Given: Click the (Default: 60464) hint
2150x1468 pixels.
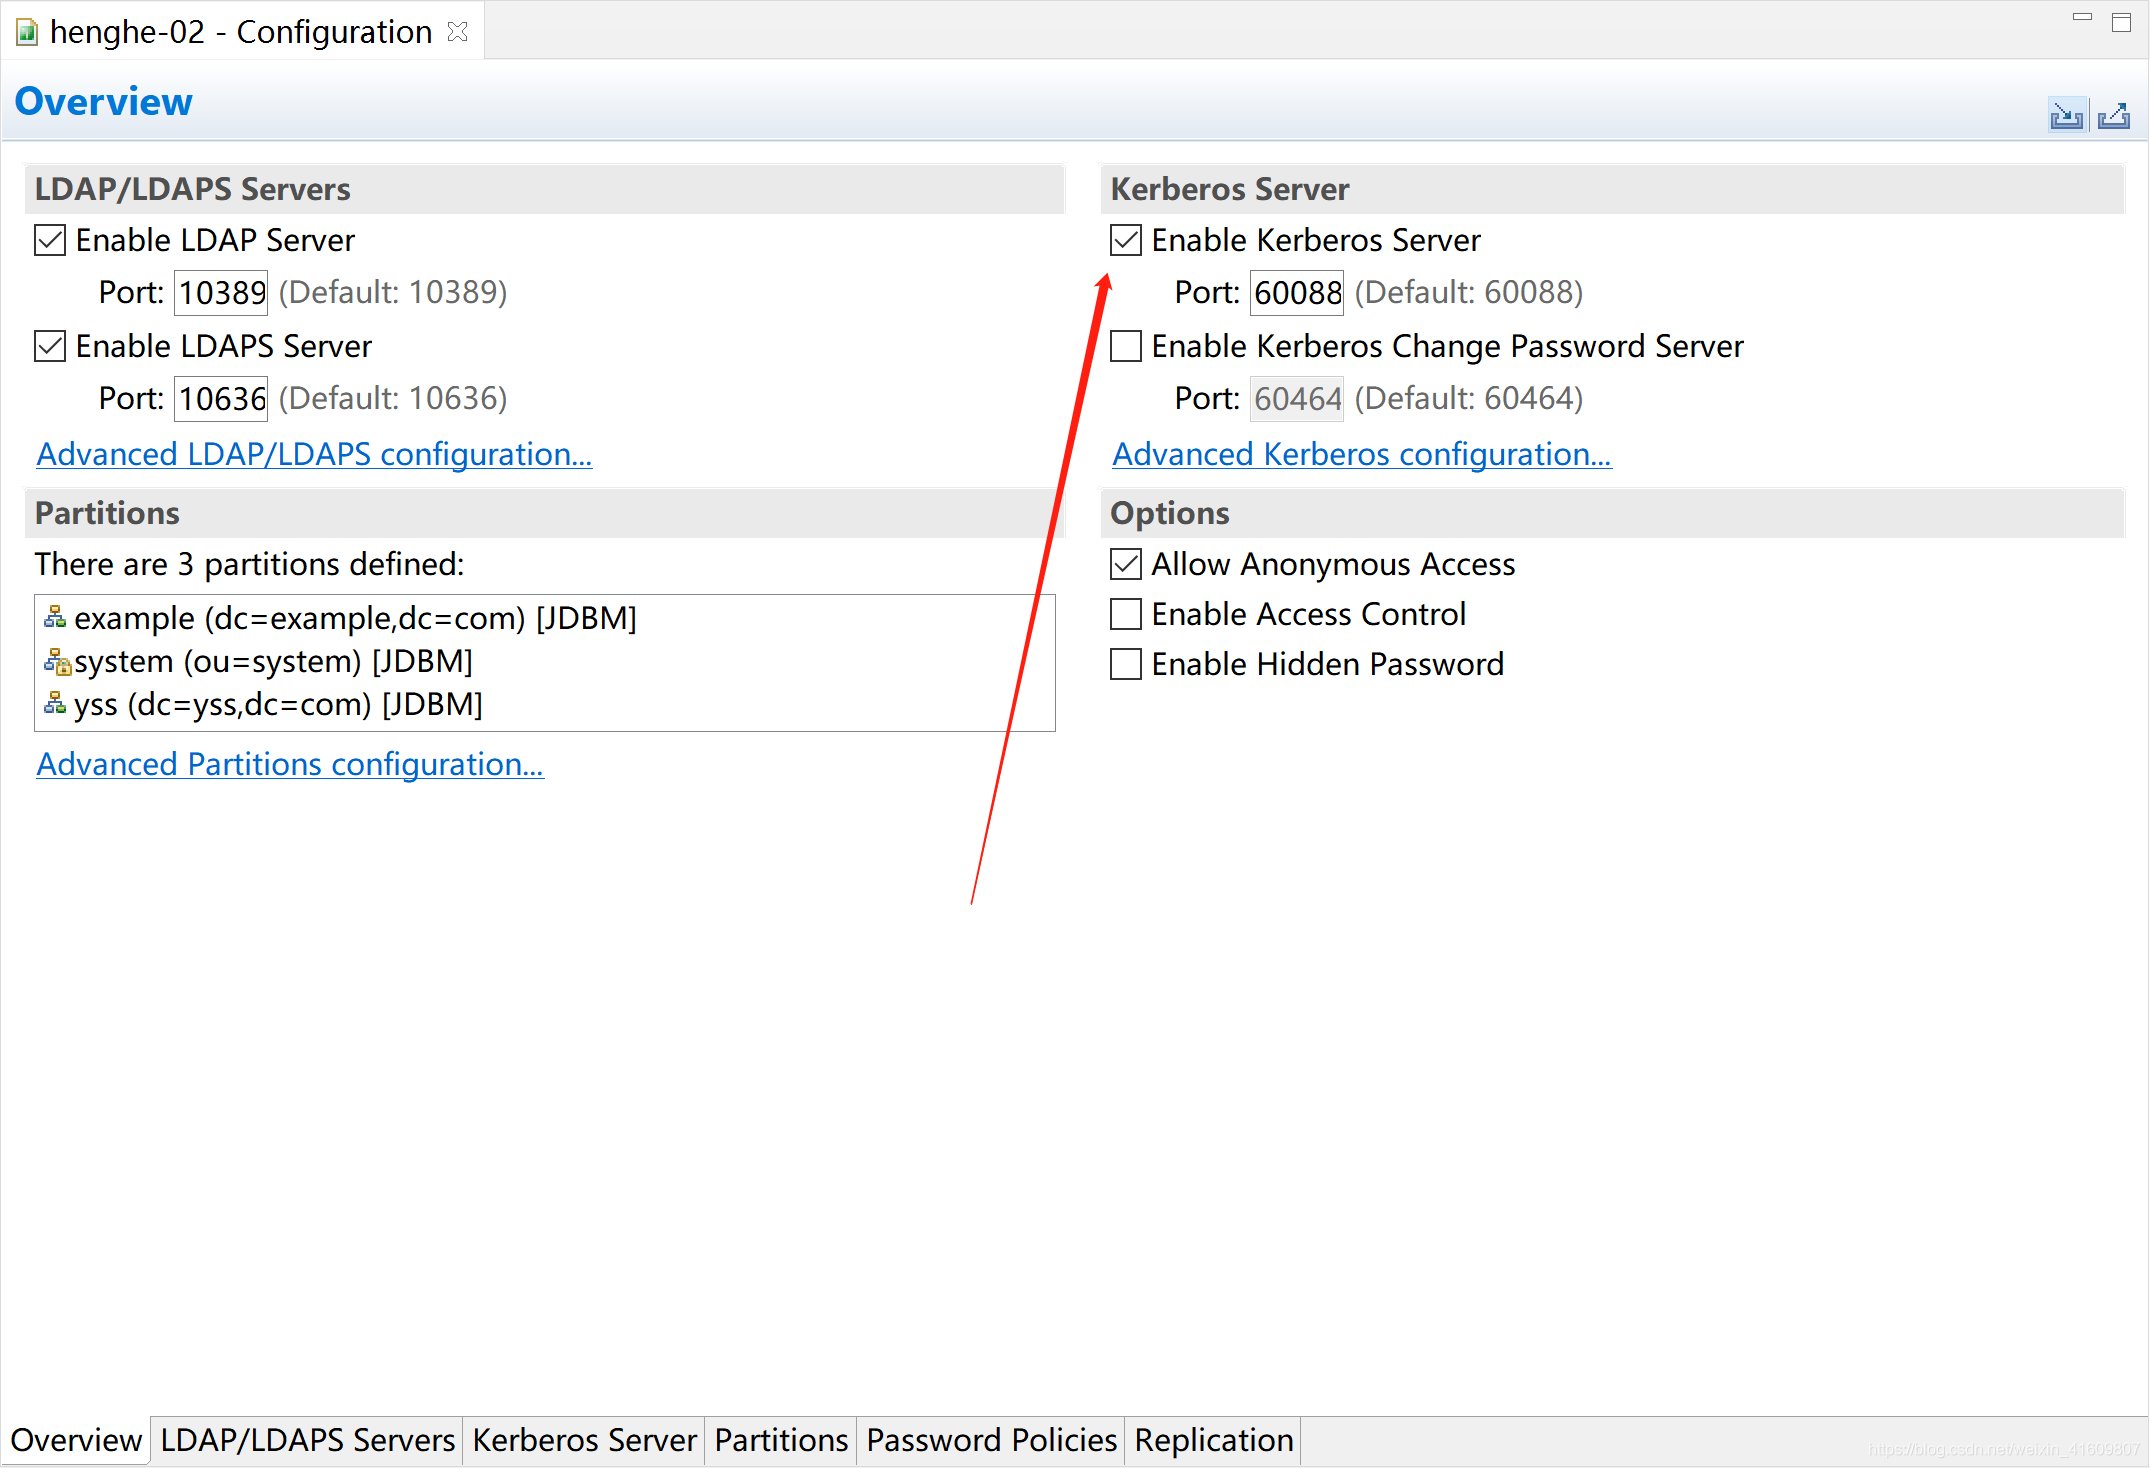Looking at the screenshot, I should click(1469, 398).
